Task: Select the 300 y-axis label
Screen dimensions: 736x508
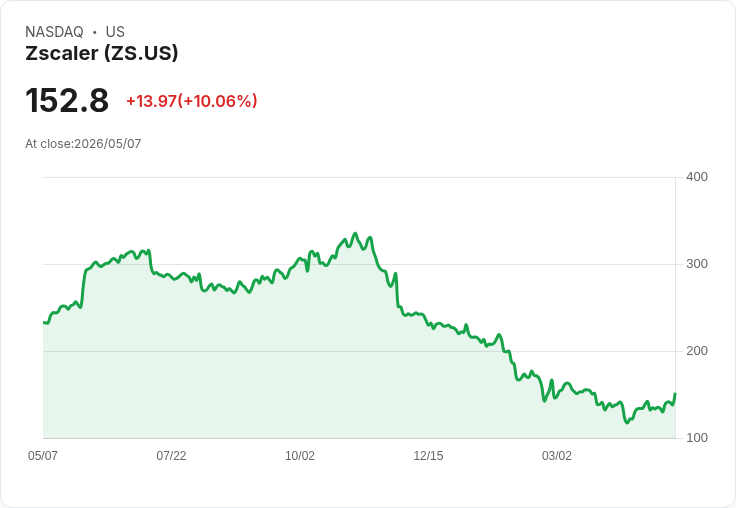Action: 697,264
